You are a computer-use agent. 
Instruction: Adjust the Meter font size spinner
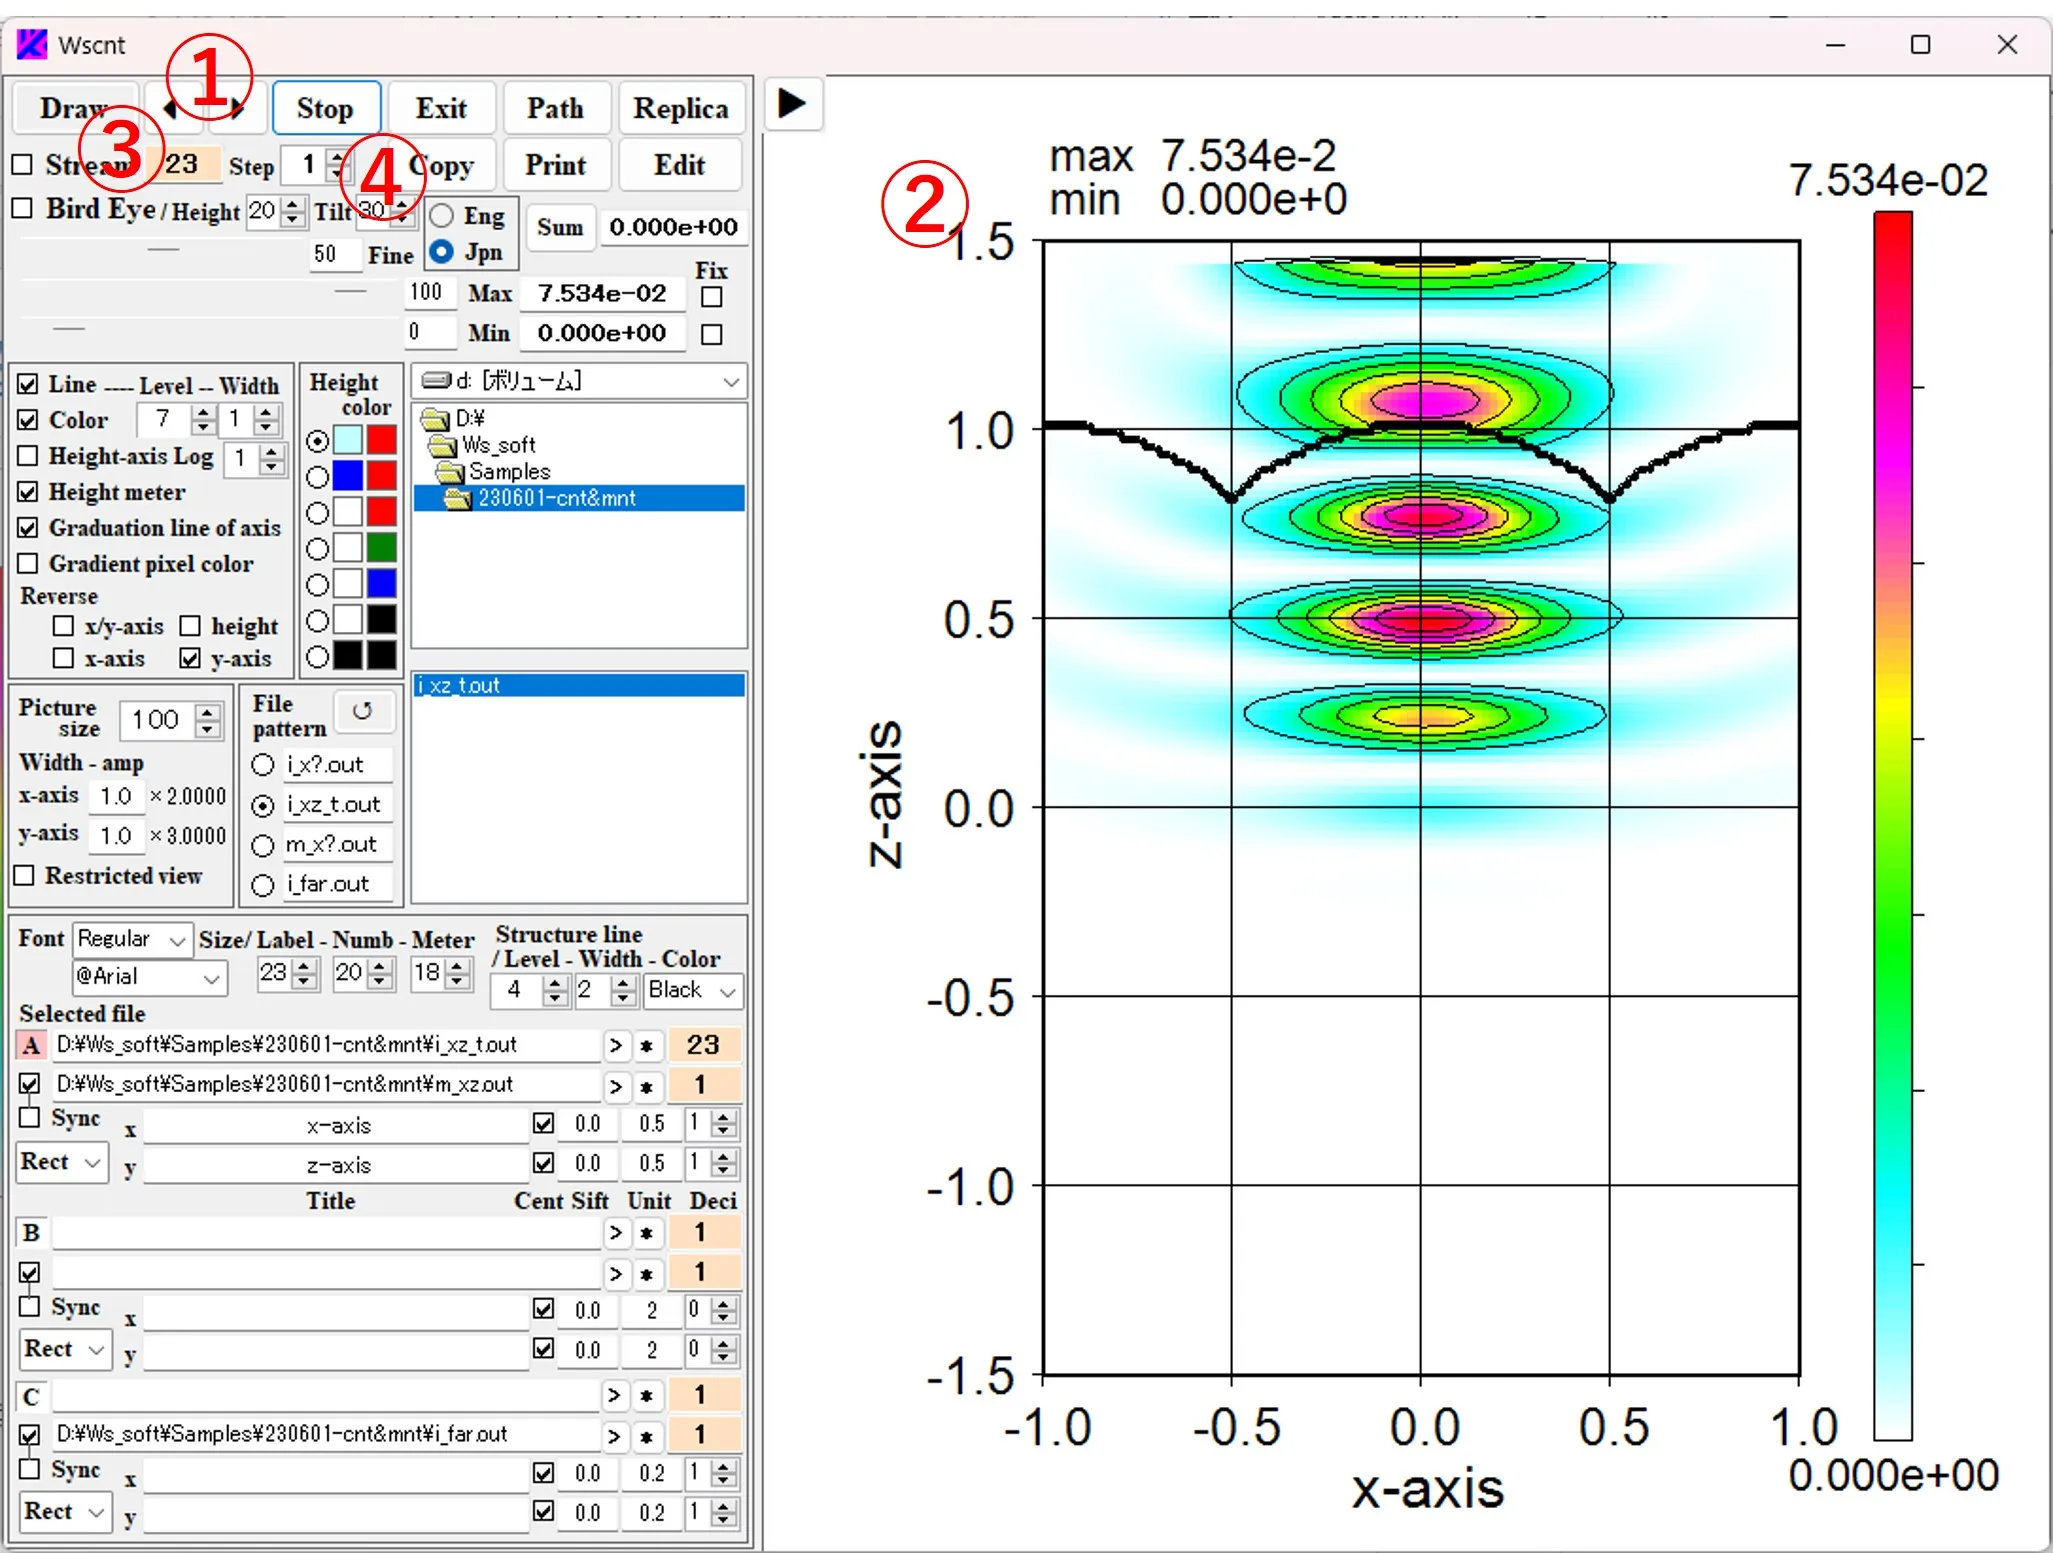458,973
